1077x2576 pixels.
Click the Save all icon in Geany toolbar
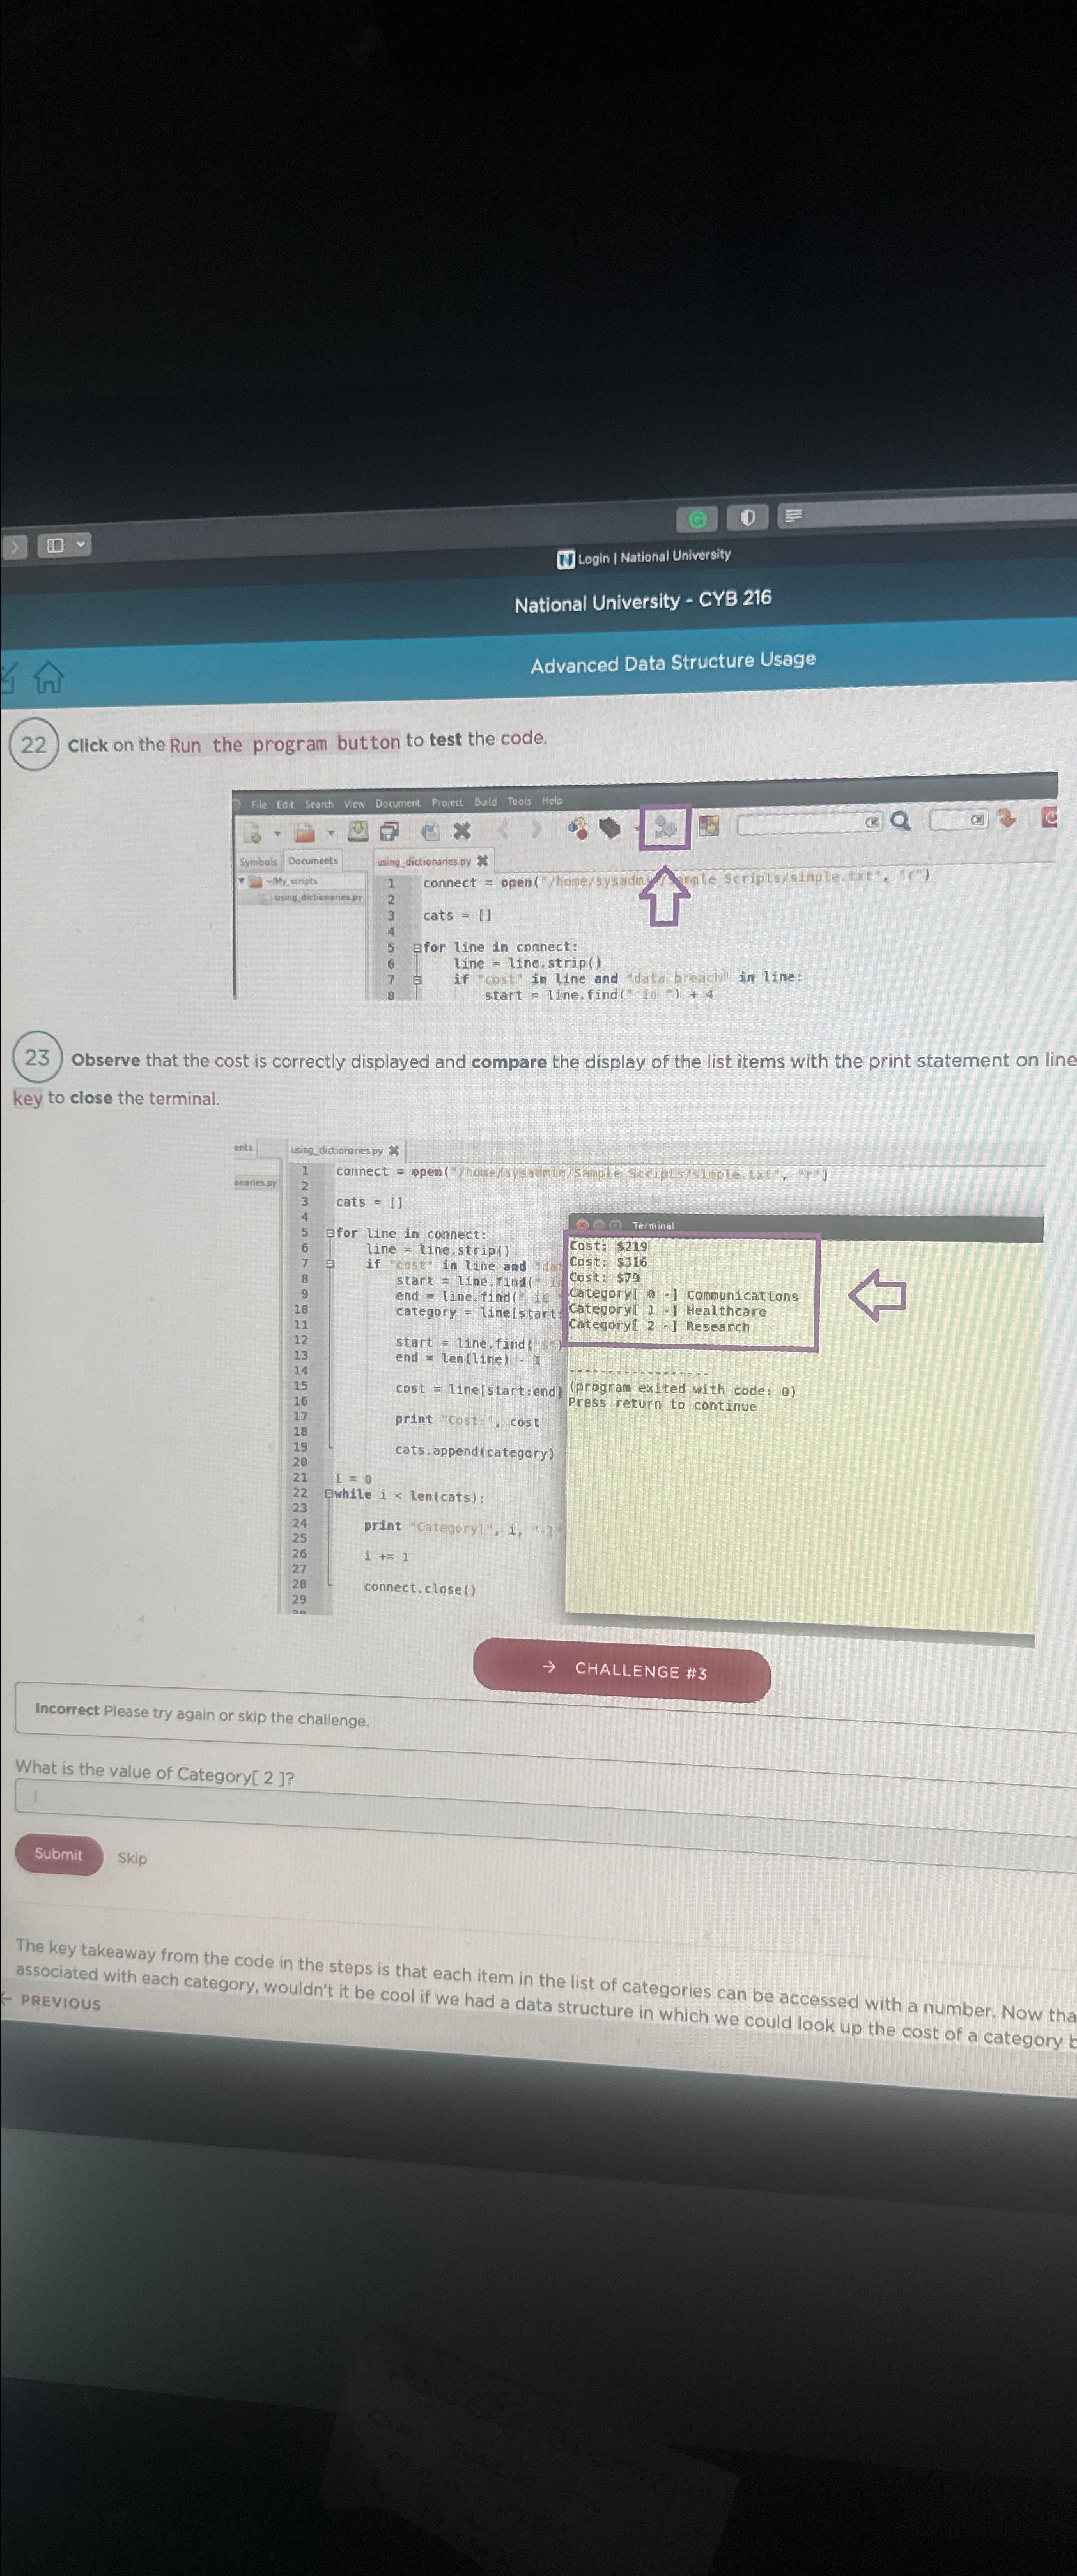(389, 831)
